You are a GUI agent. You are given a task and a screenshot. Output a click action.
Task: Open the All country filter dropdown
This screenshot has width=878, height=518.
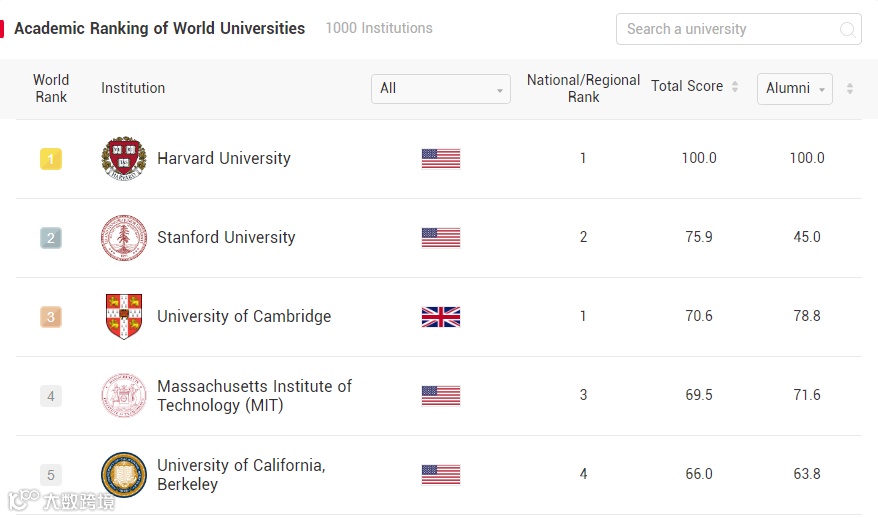coord(440,88)
